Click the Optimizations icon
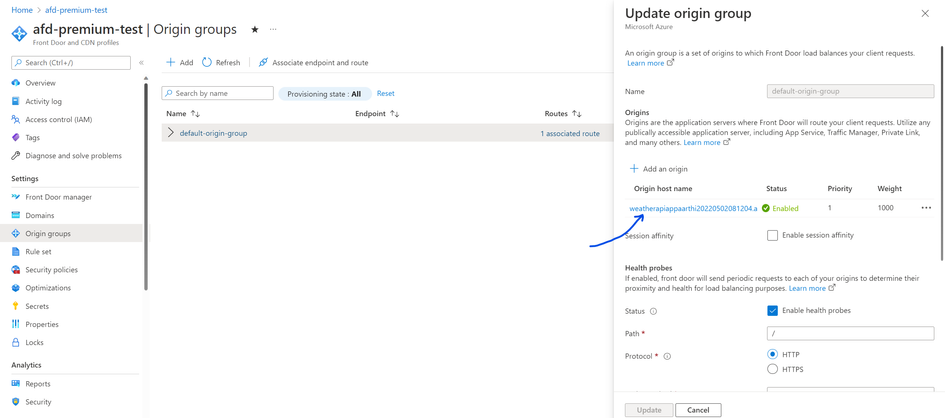Viewport: 945px width, 418px height. tap(16, 288)
